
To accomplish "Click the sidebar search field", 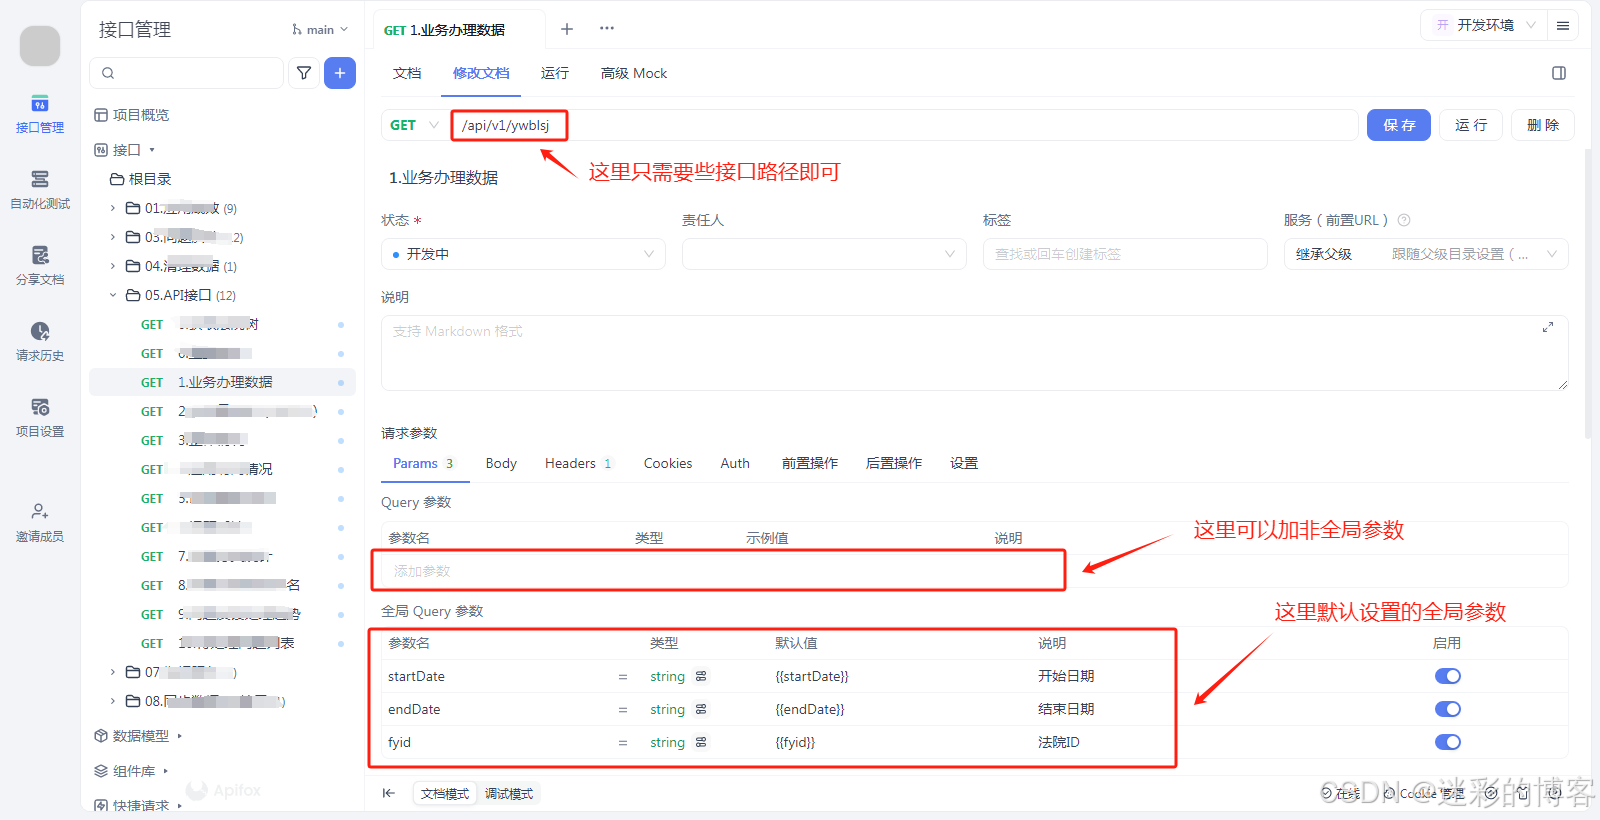I will pos(187,73).
